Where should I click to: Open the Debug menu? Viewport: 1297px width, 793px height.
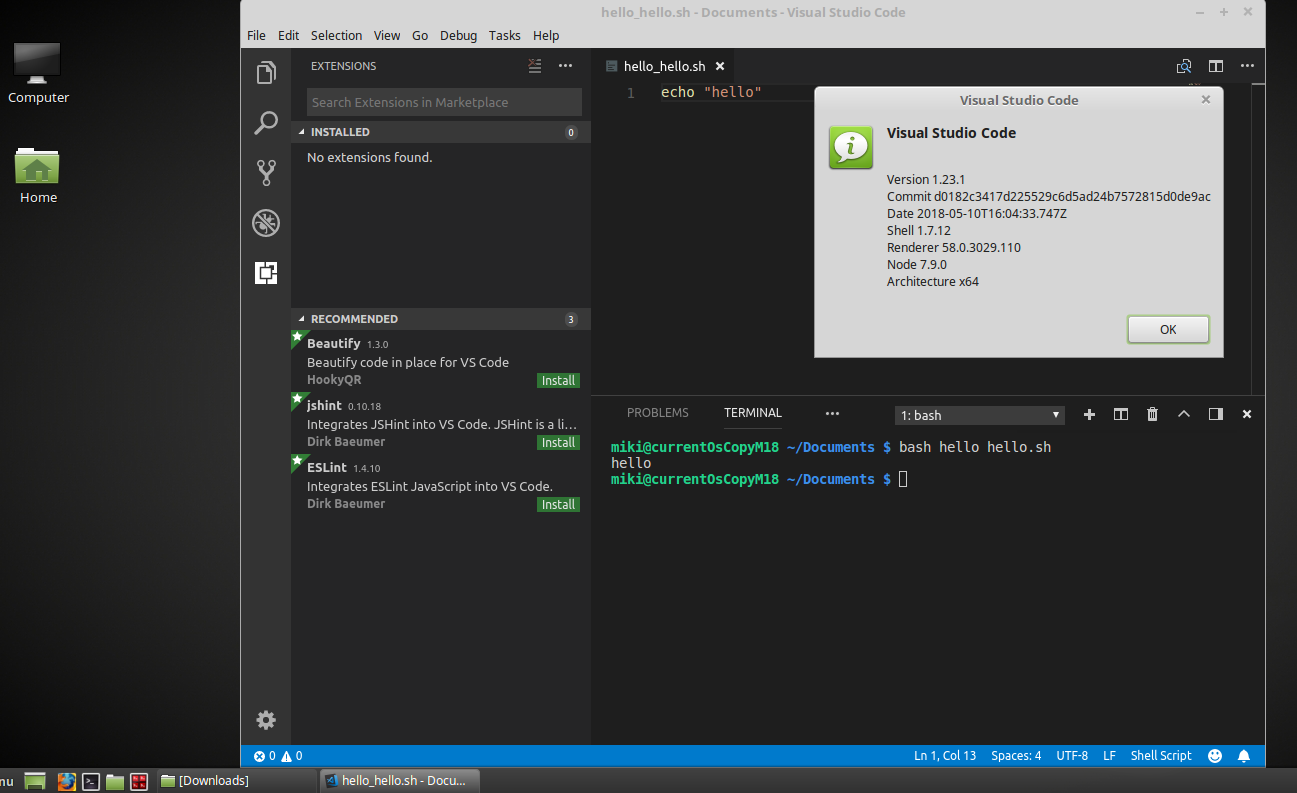[458, 35]
